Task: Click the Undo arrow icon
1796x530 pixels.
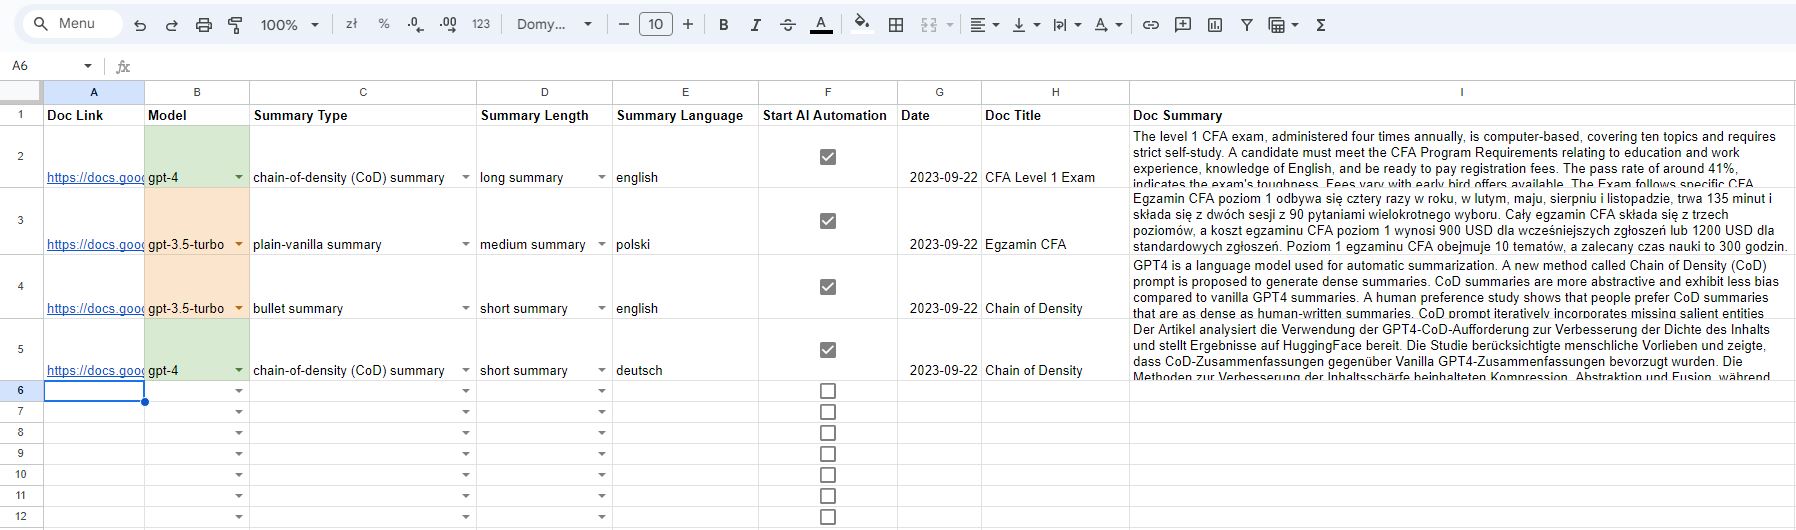Action: click(x=140, y=25)
